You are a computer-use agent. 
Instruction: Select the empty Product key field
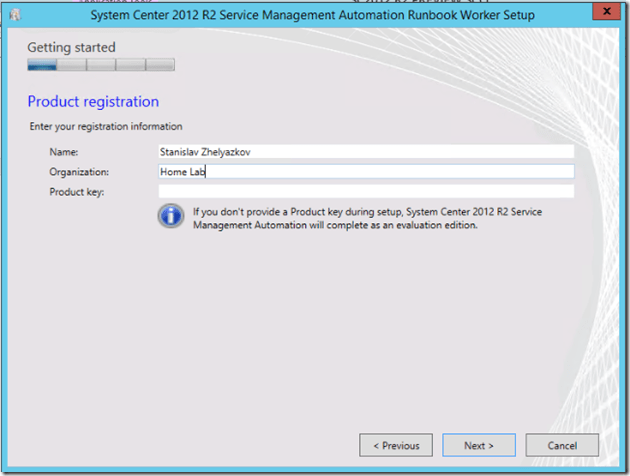[x=365, y=191]
